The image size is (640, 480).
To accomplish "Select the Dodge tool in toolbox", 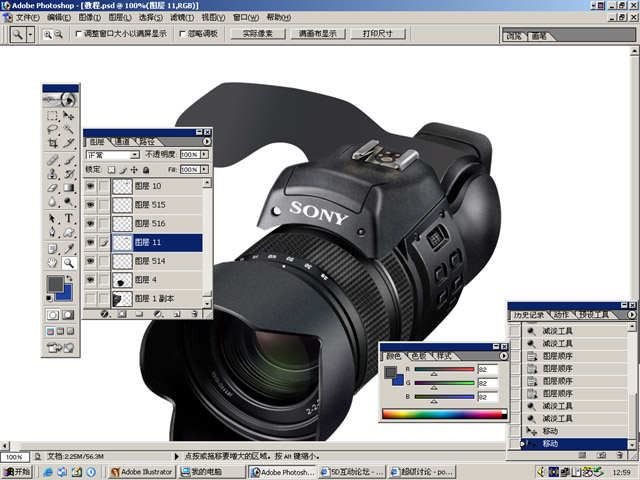I will coord(69,202).
